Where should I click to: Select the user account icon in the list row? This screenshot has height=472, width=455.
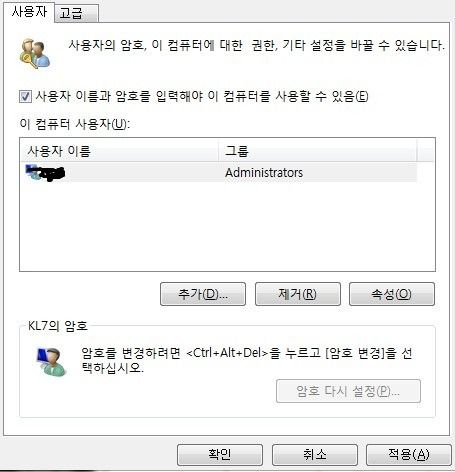[34, 172]
